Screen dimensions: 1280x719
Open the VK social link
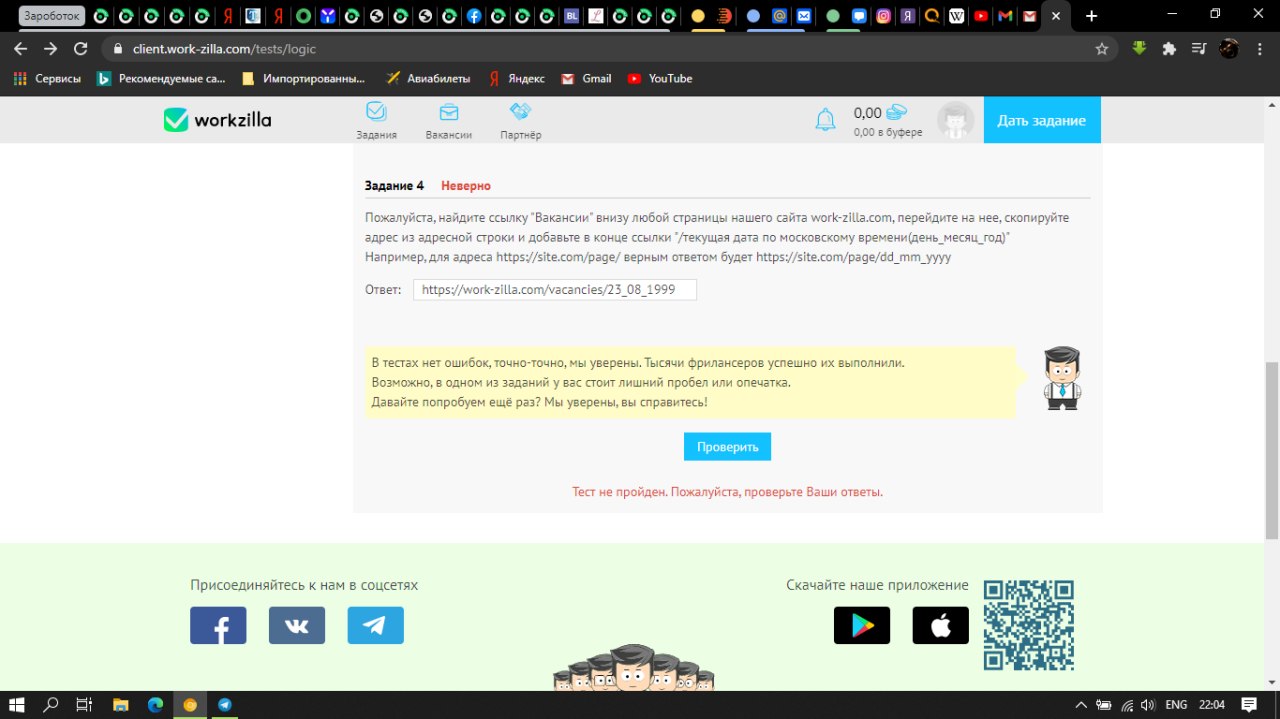coord(297,625)
